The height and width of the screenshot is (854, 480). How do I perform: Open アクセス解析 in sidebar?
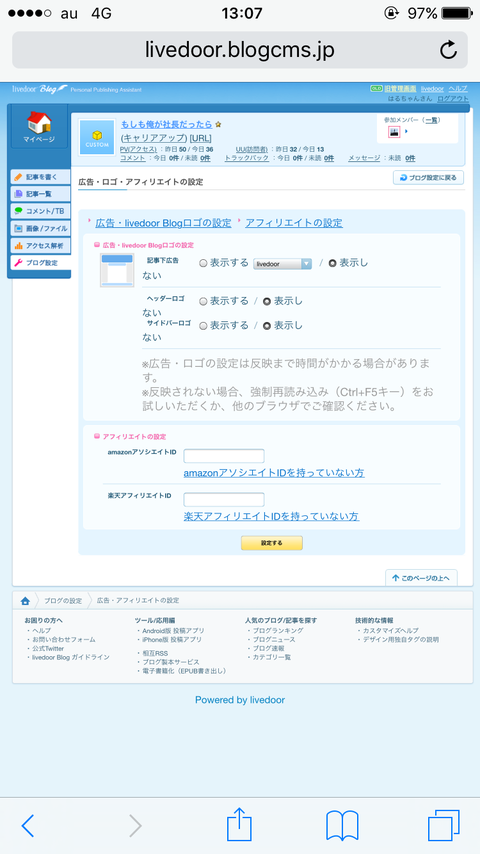(41, 246)
